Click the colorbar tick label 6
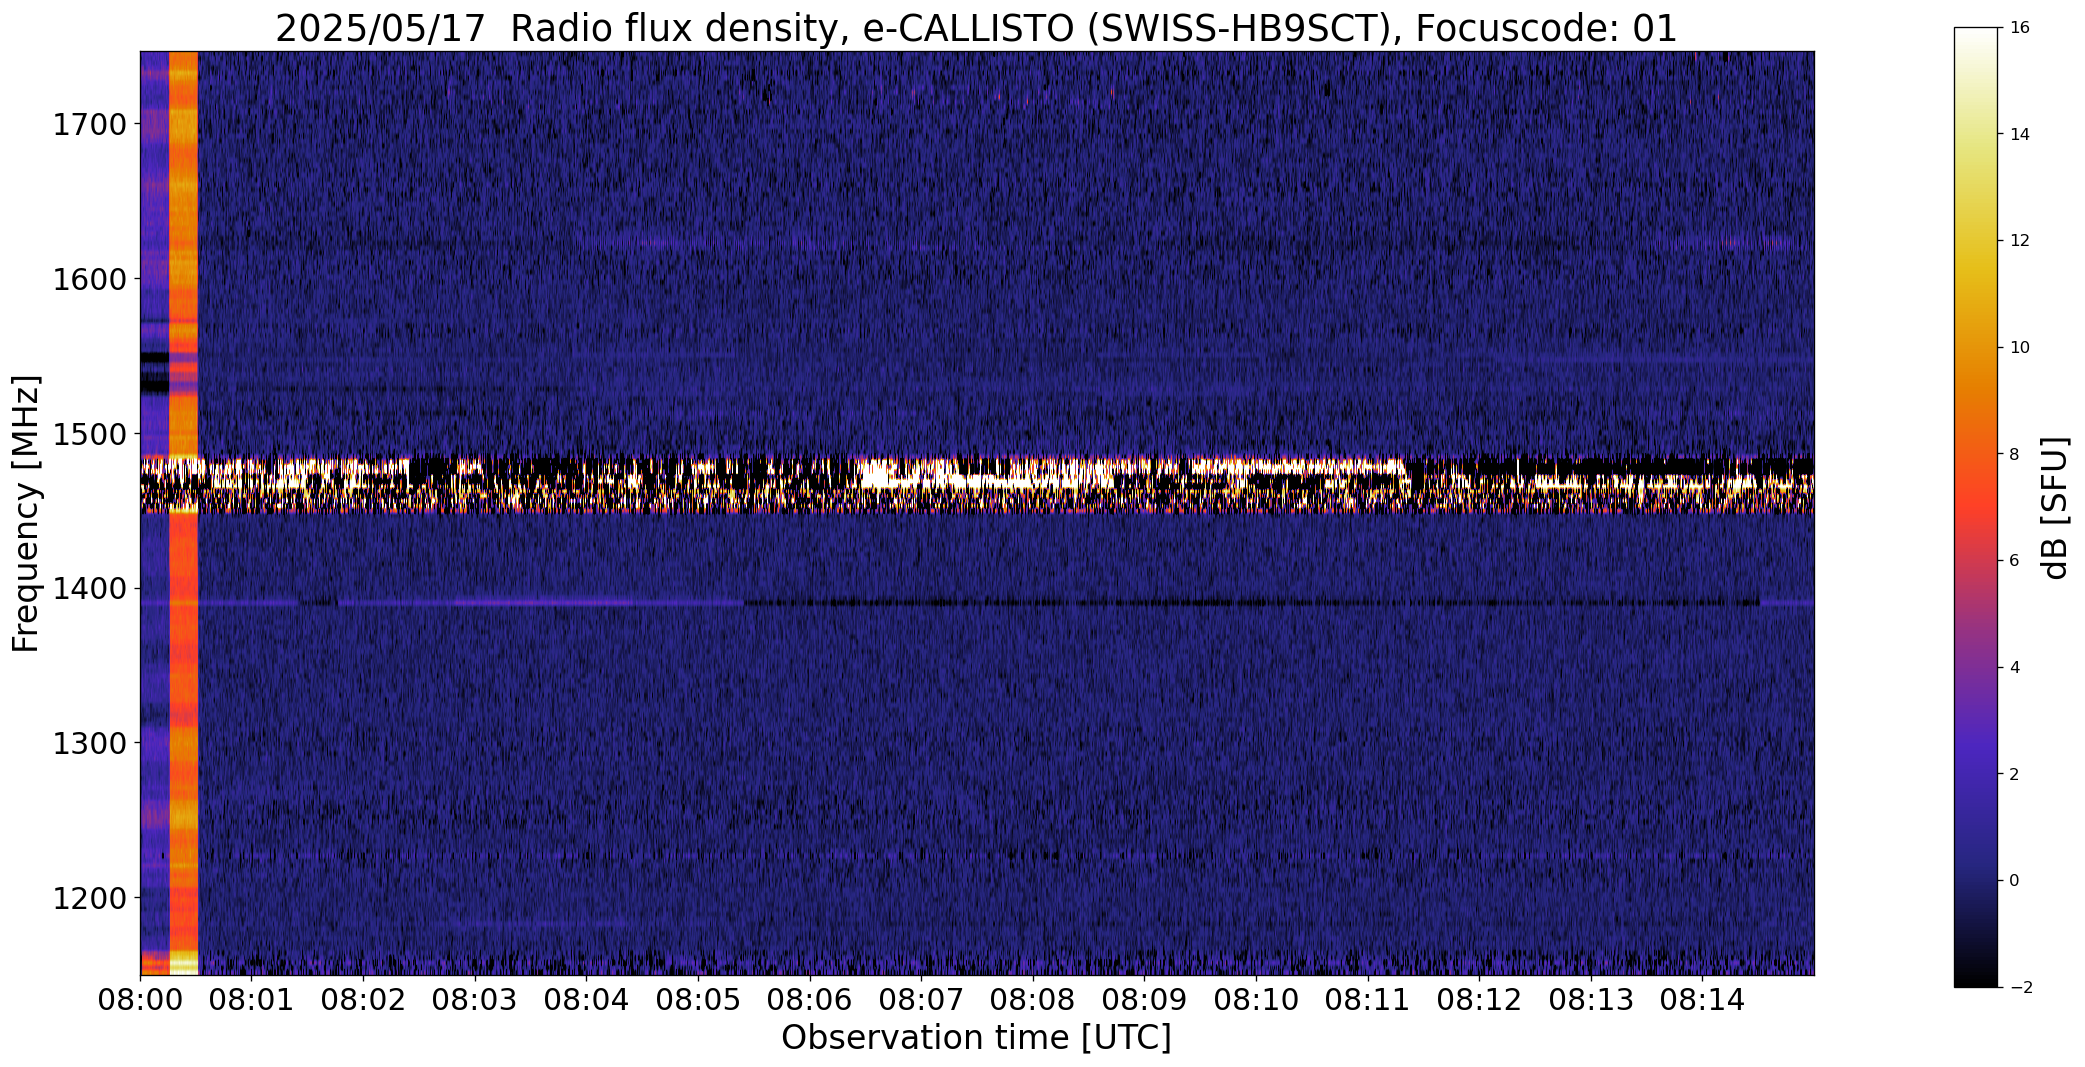Viewport: 2085px width, 1067px height. (2014, 561)
